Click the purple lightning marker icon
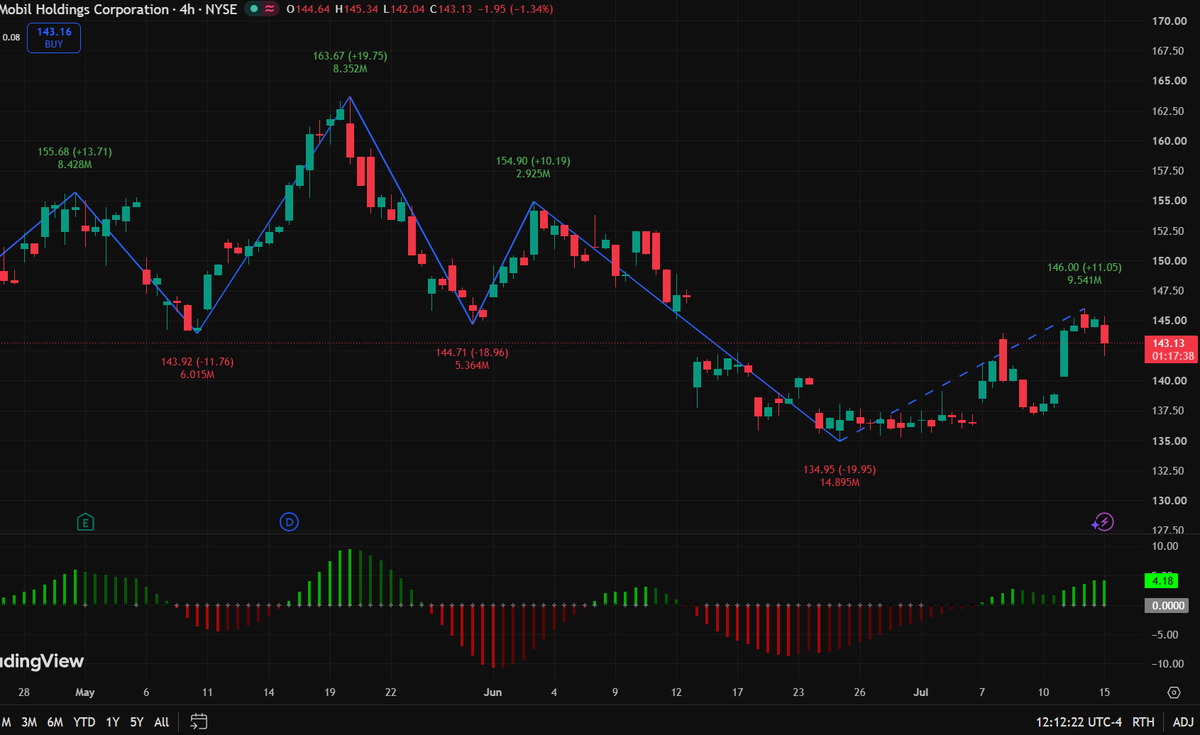 click(1102, 521)
